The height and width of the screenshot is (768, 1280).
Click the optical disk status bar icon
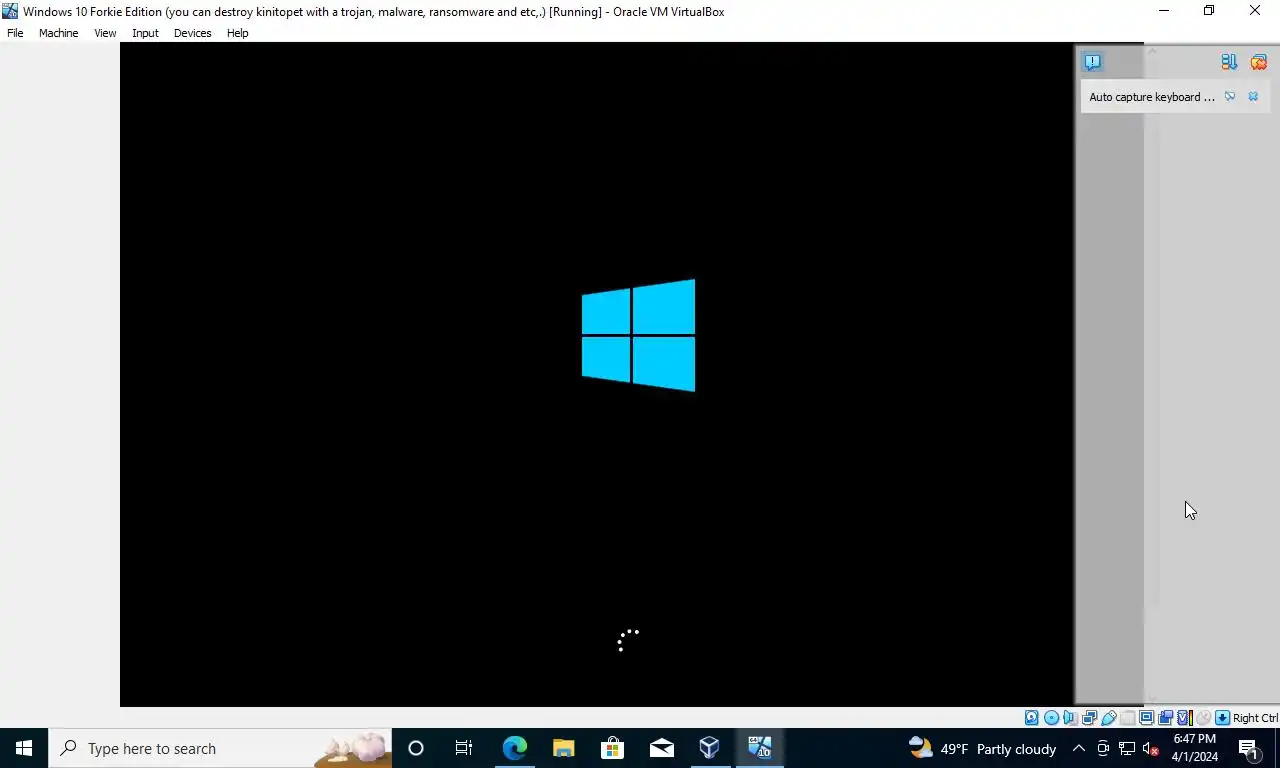tap(1051, 718)
